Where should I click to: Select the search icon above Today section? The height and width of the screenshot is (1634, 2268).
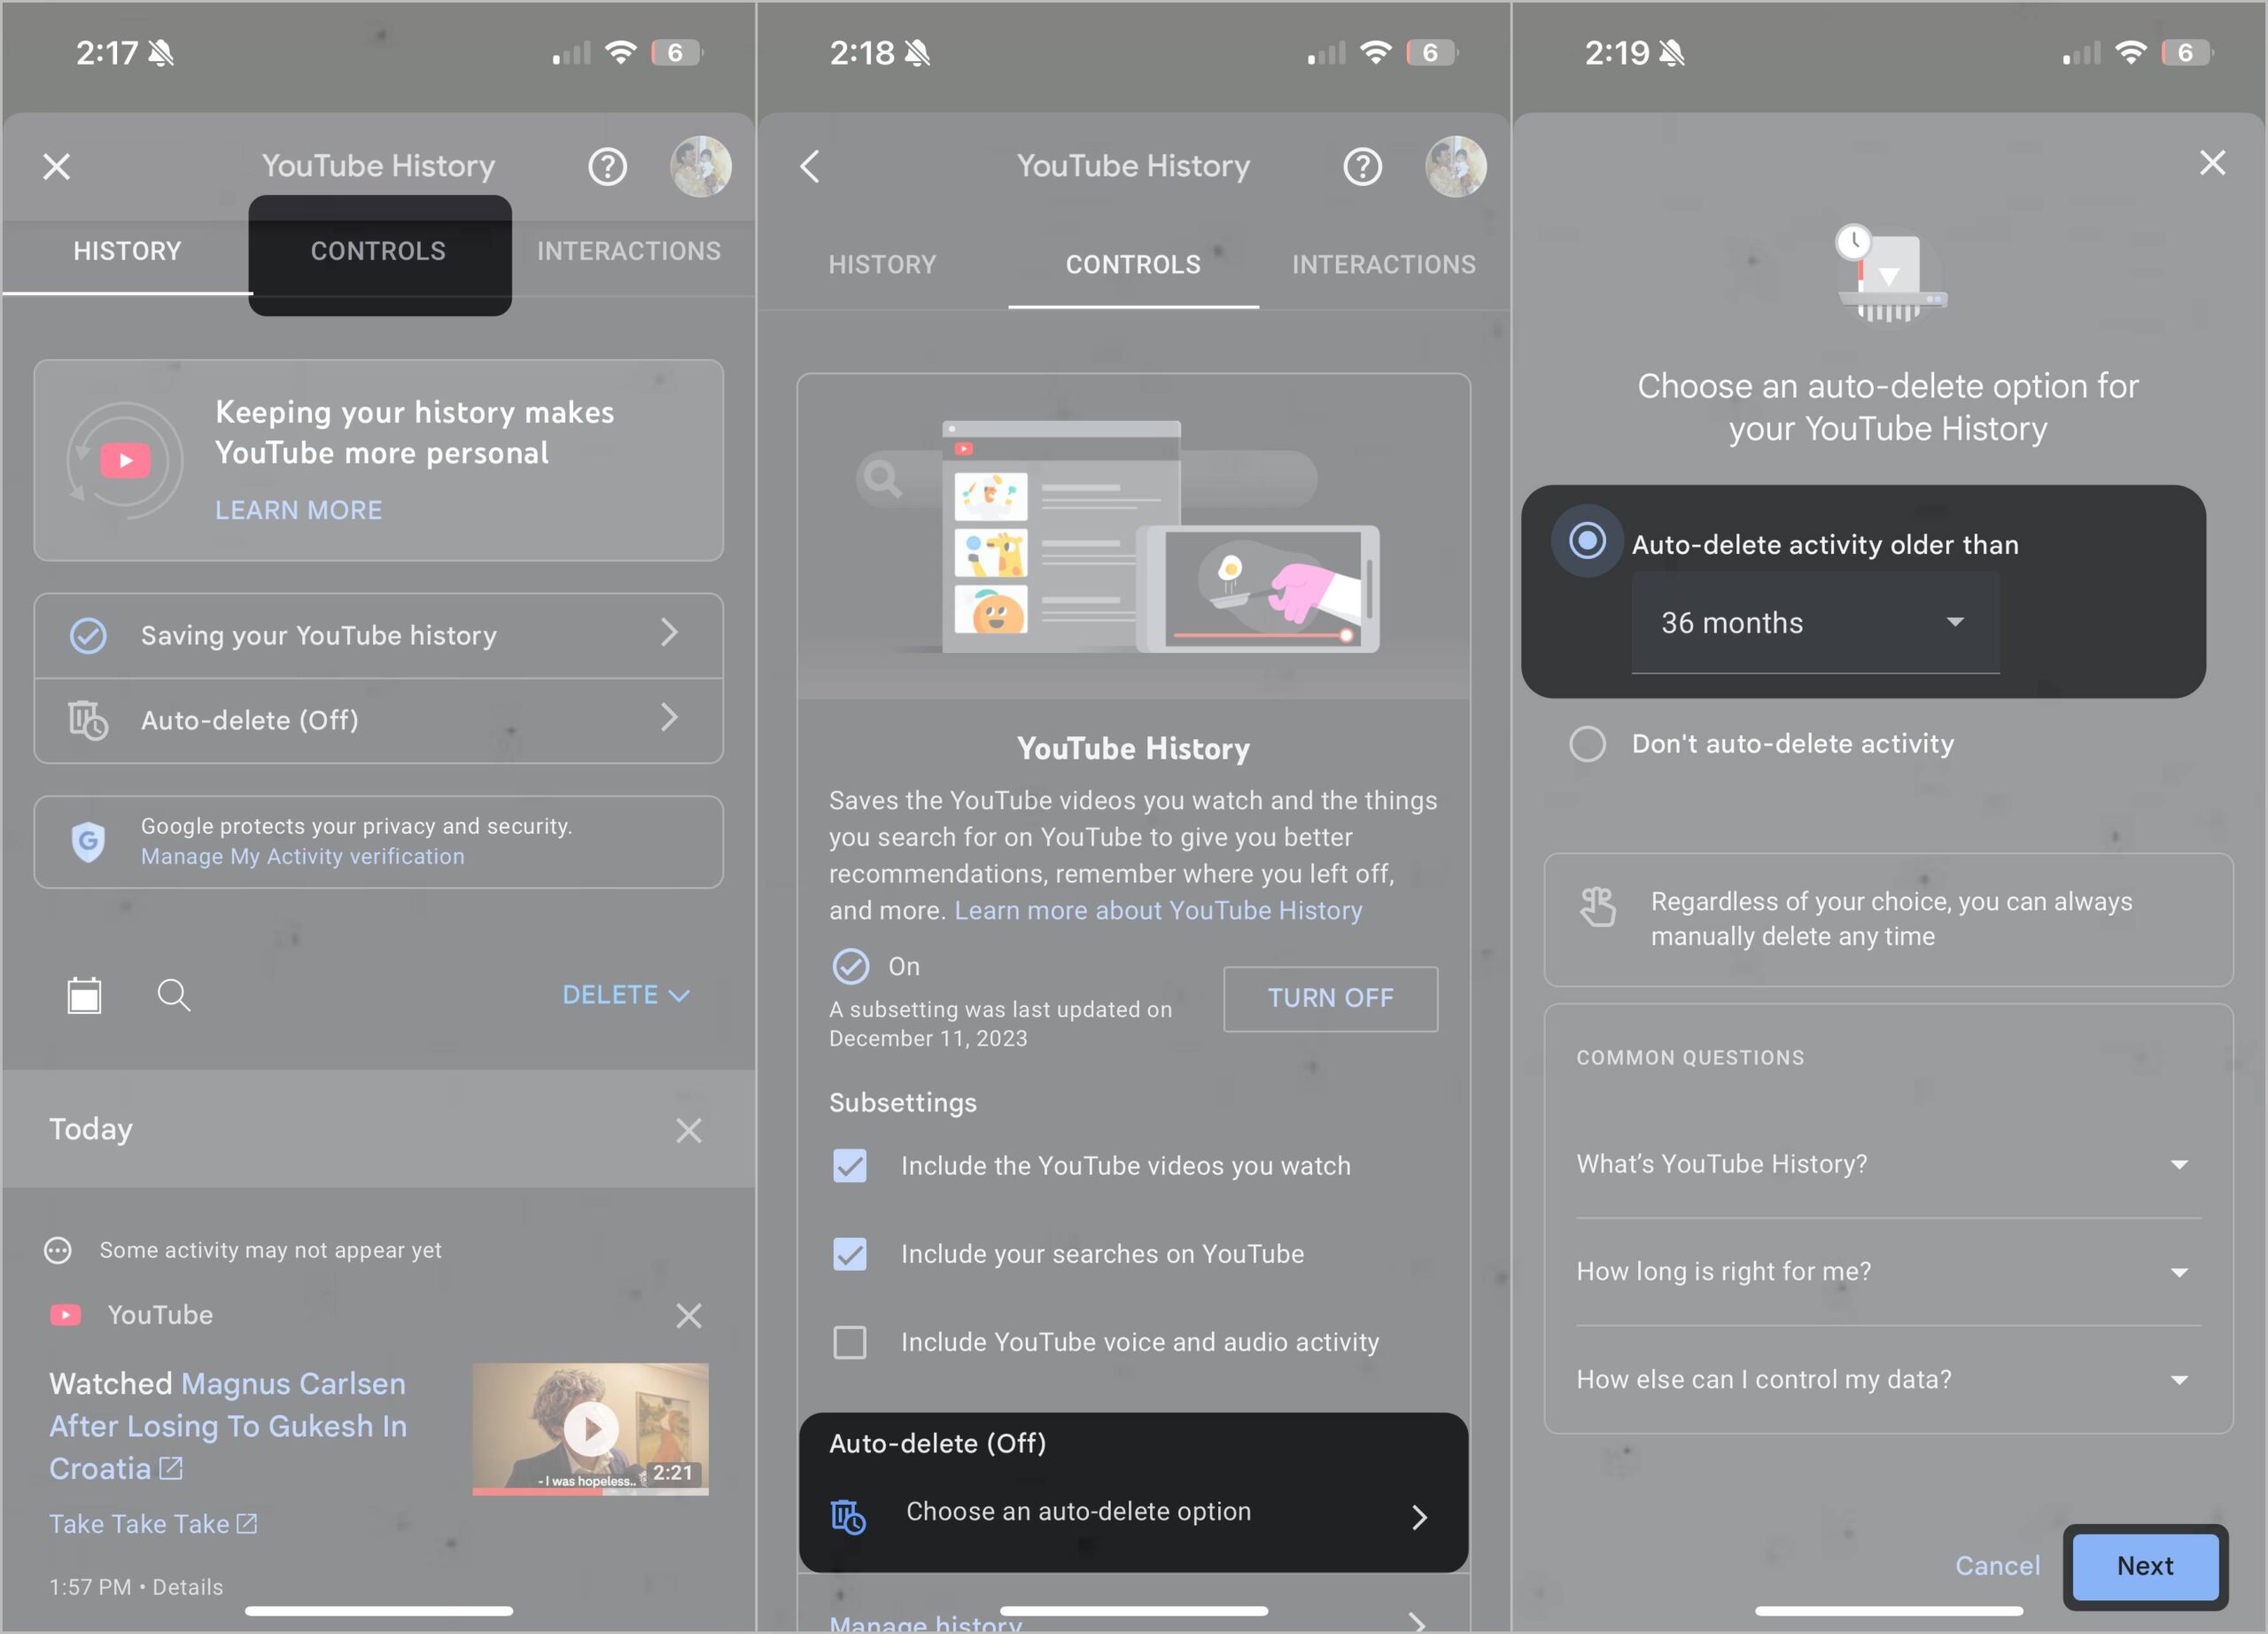[x=174, y=995]
